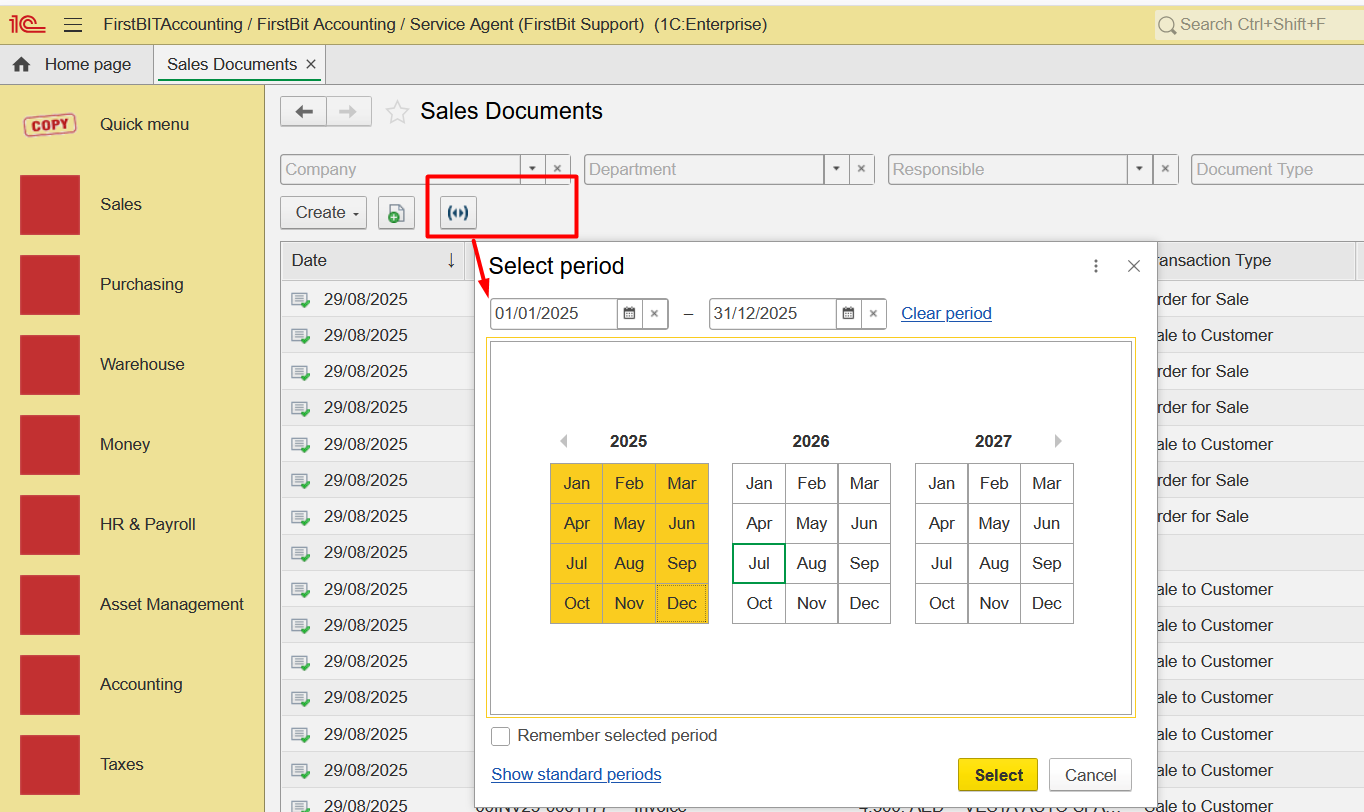Confirm period with the Select button
The width and height of the screenshot is (1364, 812).
998,775
